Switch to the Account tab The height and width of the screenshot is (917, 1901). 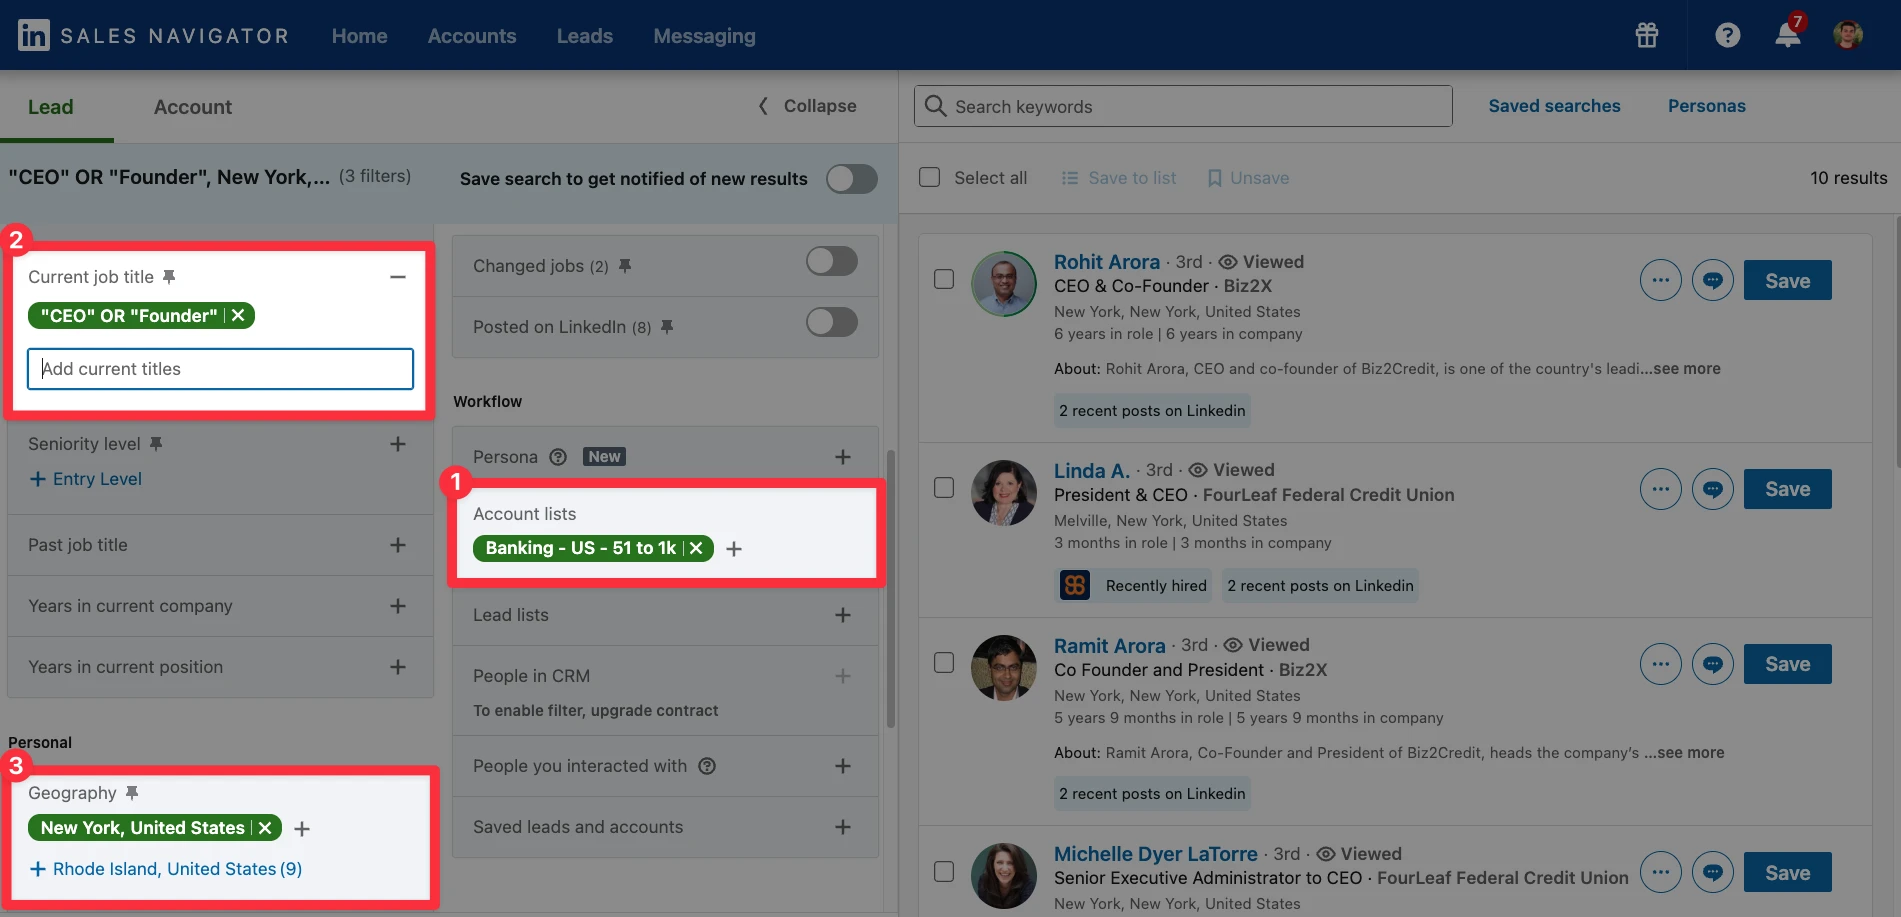point(193,107)
